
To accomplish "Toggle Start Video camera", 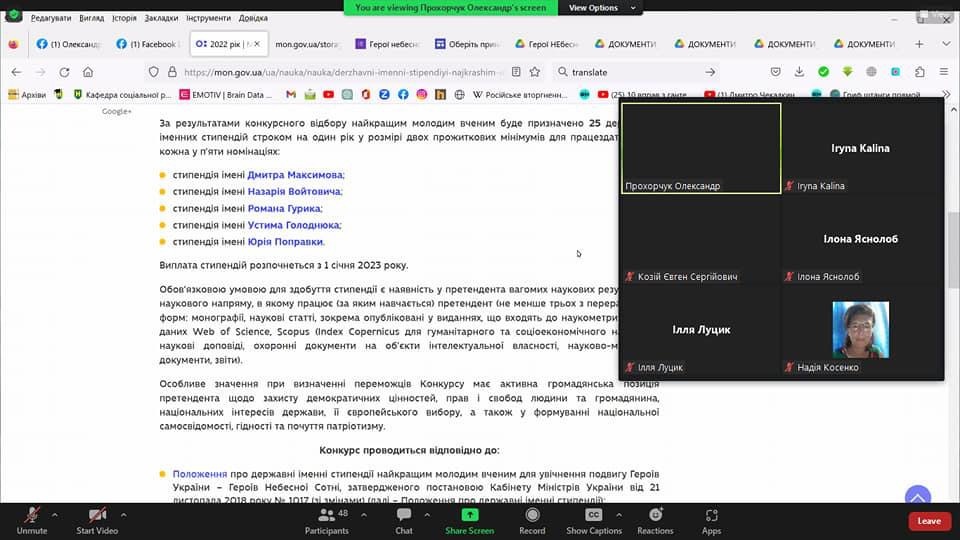I will click(x=97, y=515).
